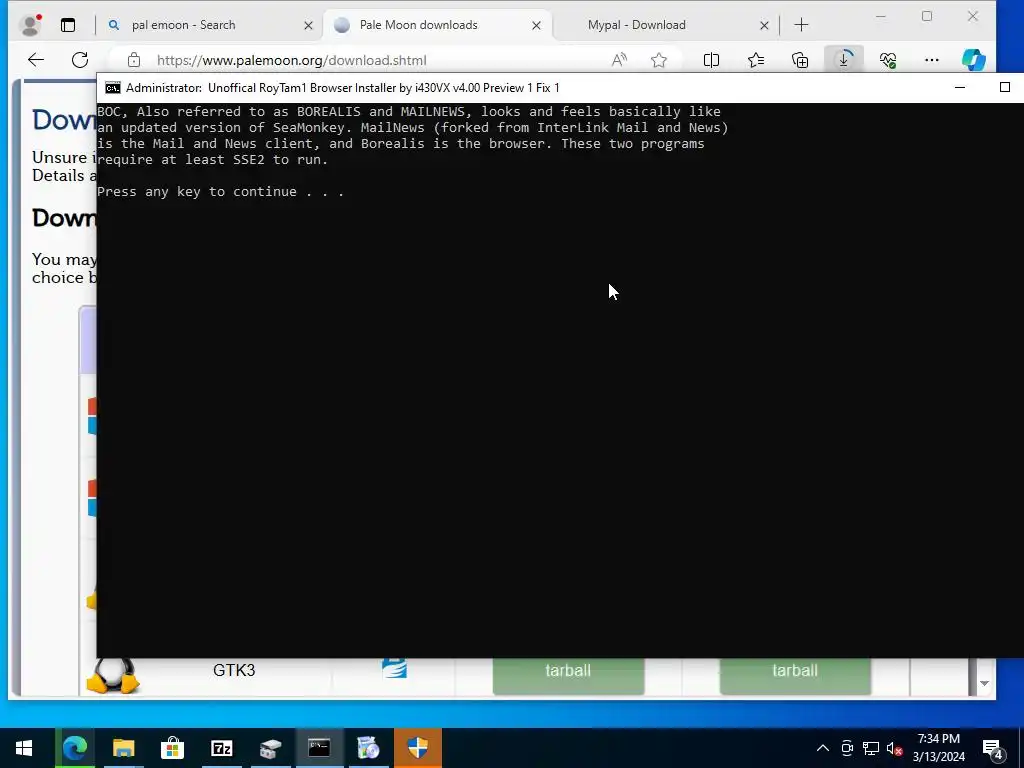The image size is (1024, 768).
Task: Click muted volume tray icon
Action: click(x=894, y=748)
